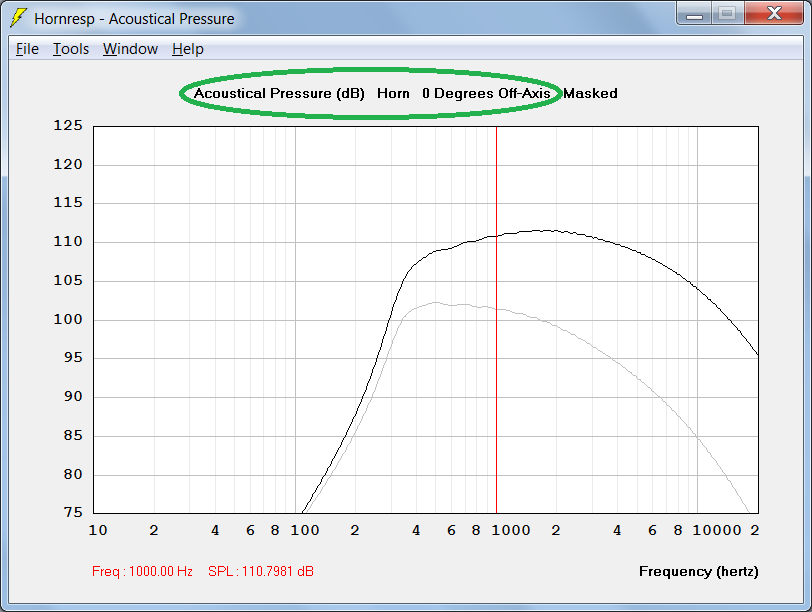Image resolution: width=812 pixels, height=612 pixels.
Task: Open the Tools menu
Action: (x=70, y=49)
